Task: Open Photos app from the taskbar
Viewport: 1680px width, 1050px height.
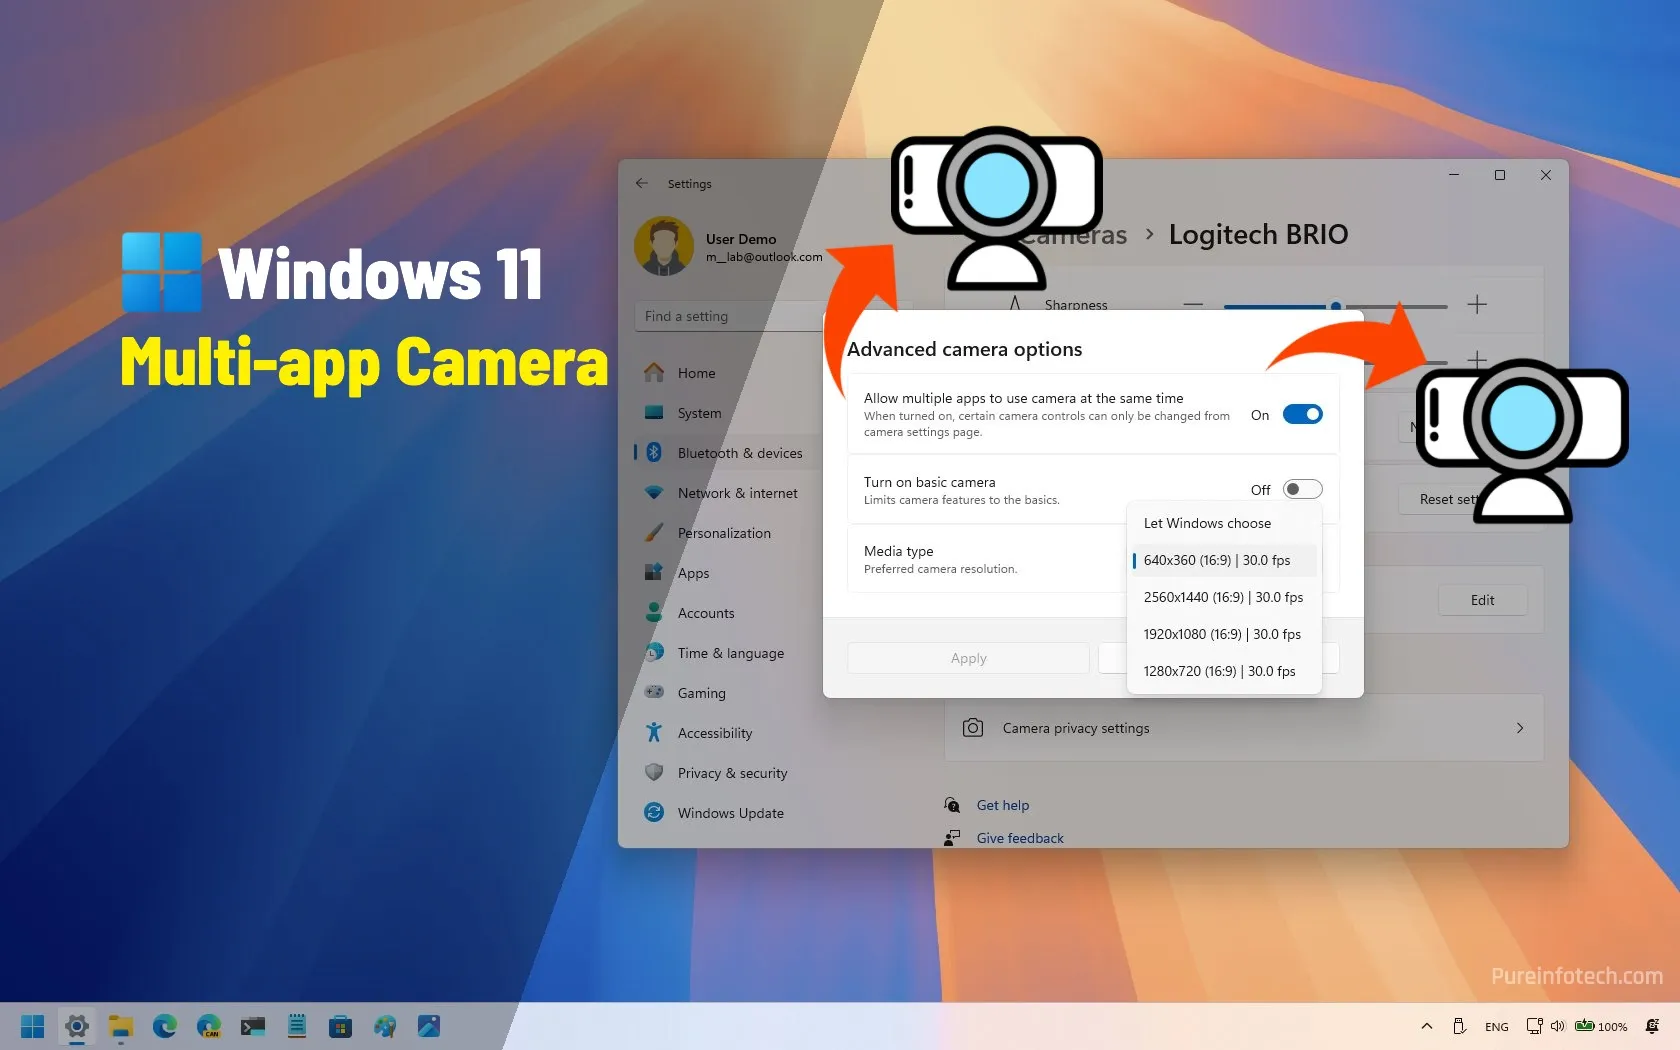Action: pos(429,1026)
